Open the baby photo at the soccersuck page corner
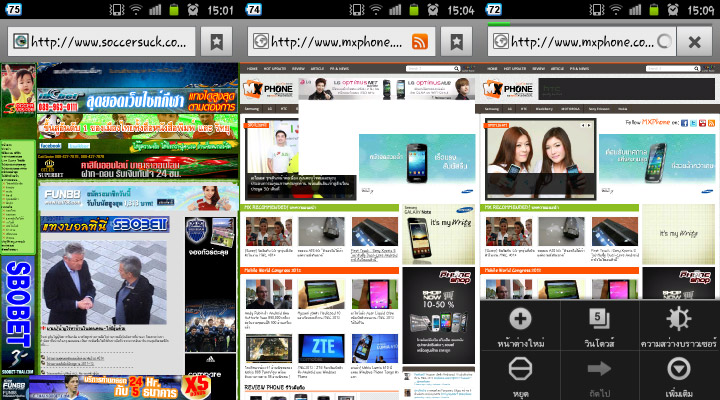This screenshot has height=400, width=720. click(x=18, y=89)
